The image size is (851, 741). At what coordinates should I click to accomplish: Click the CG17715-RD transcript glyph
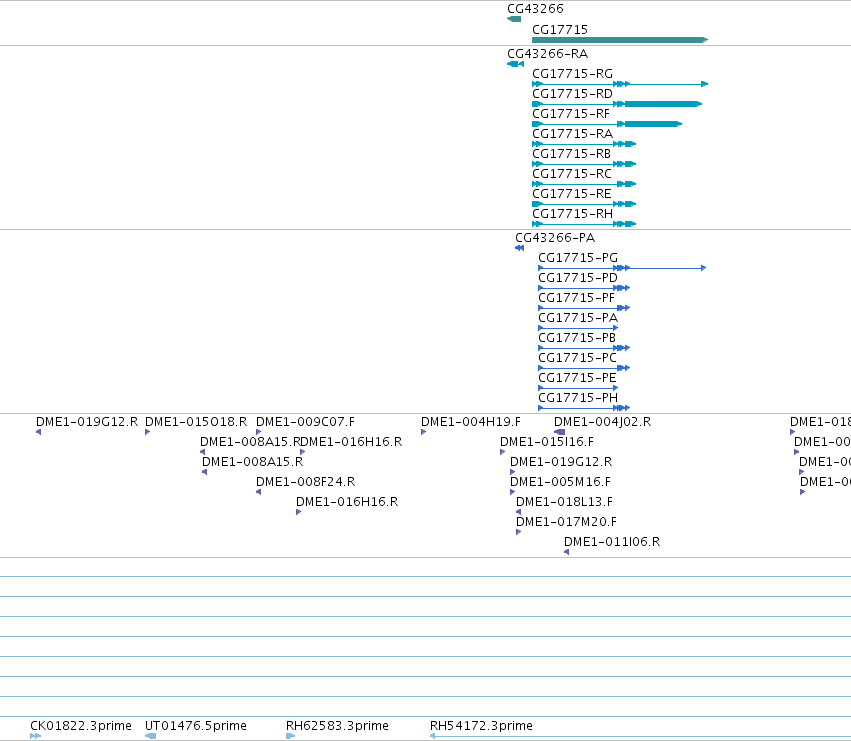pos(617,104)
